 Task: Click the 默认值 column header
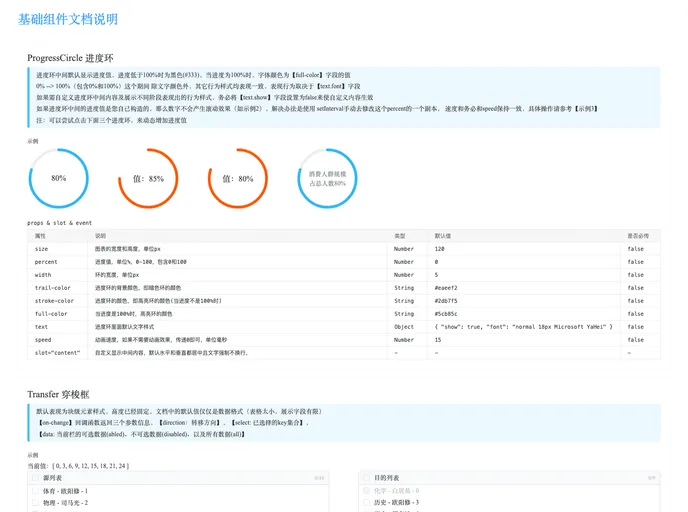coord(441,235)
